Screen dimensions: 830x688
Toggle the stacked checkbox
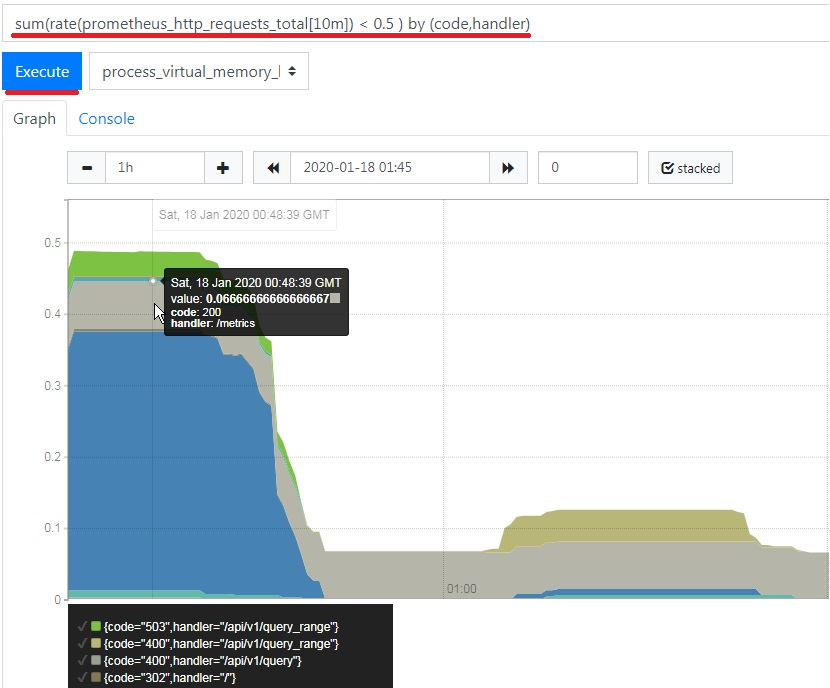(x=690, y=168)
